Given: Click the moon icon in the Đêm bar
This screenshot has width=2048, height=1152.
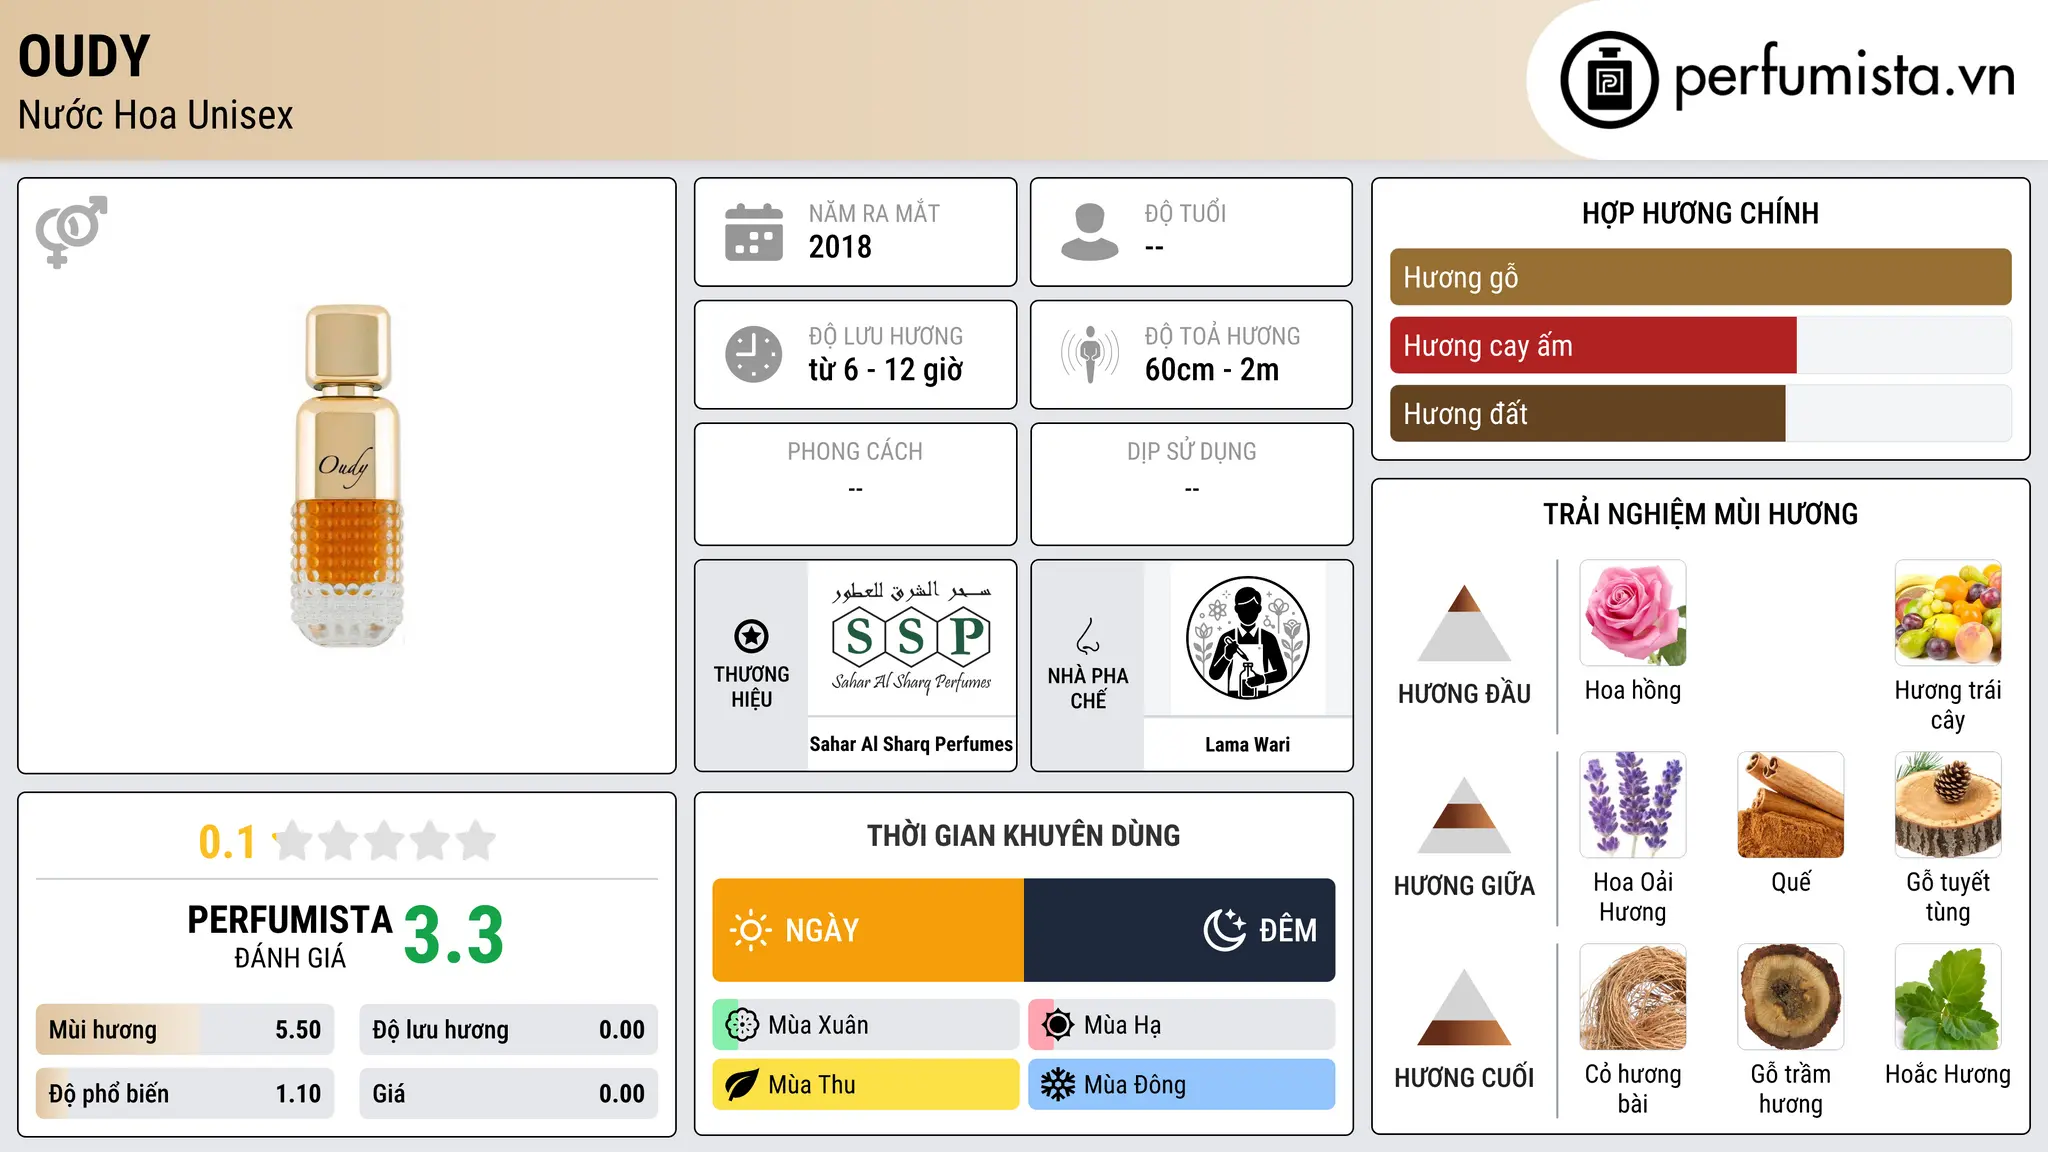Looking at the screenshot, I should pyautogui.click(x=1224, y=930).
